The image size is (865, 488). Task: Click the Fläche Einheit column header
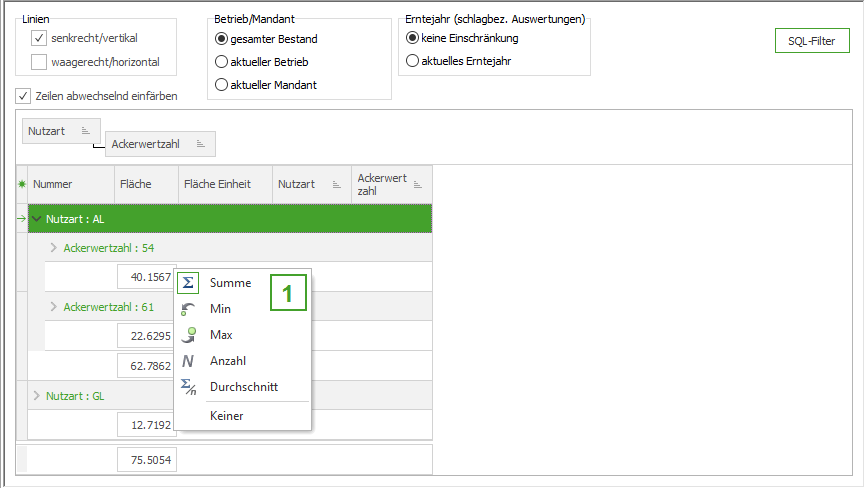point(218,184)
